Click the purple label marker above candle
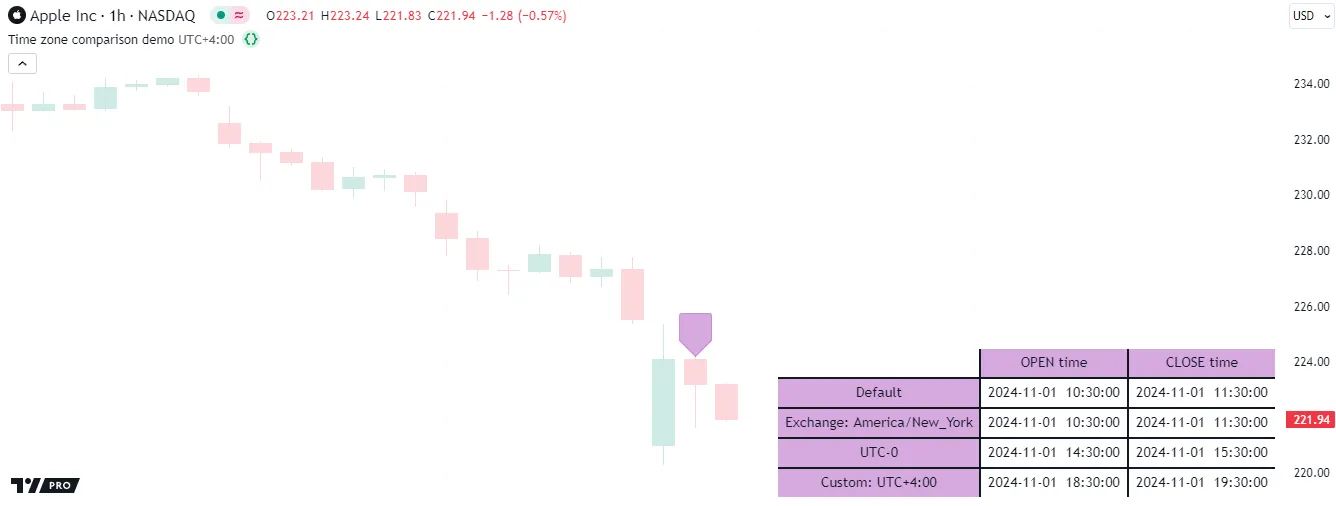 (695, 333)
